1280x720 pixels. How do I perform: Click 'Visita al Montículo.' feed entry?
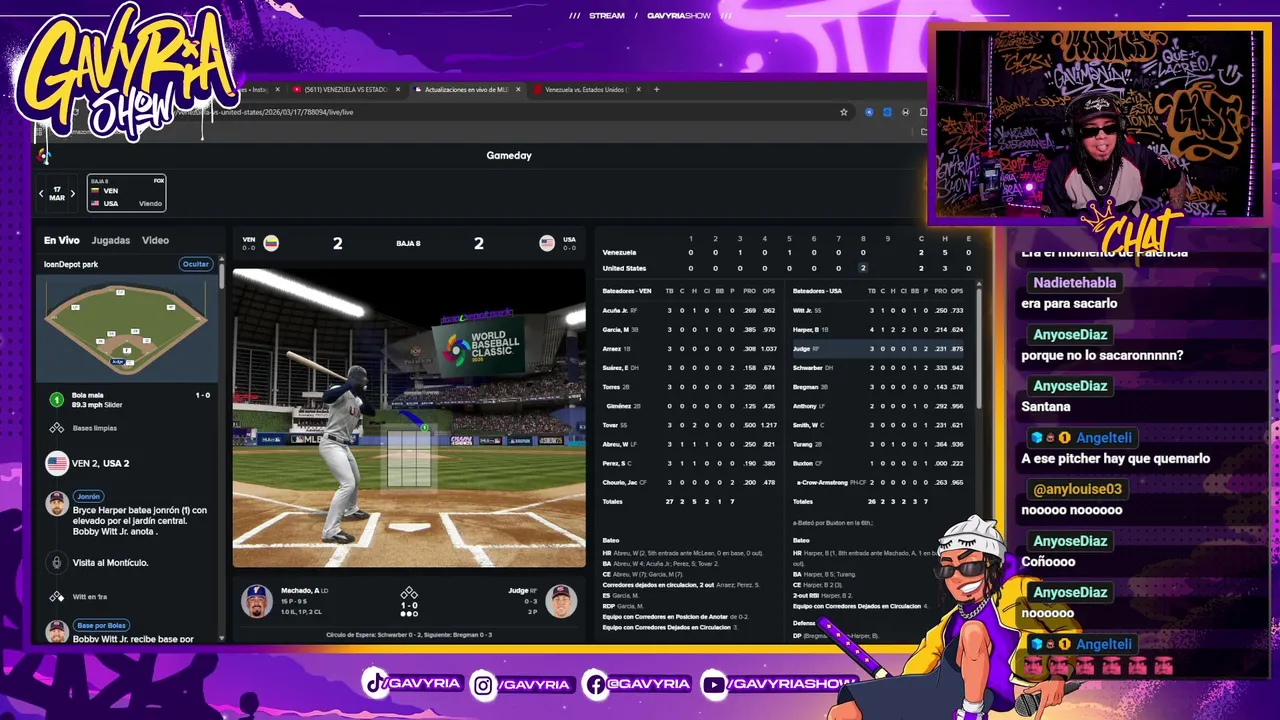[110, 563]
